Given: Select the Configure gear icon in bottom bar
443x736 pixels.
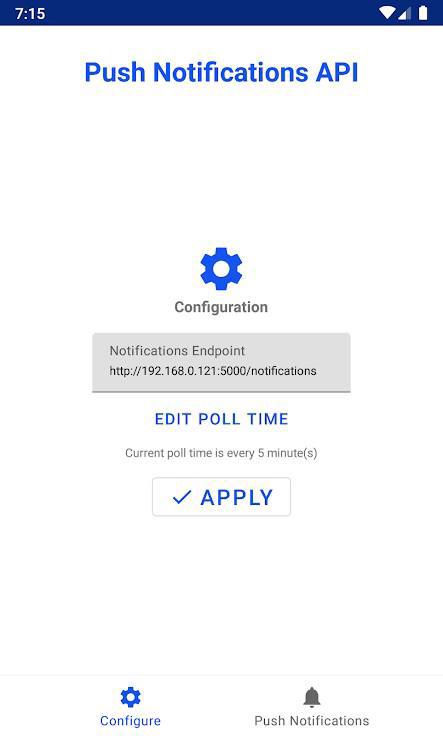Looking at the screenshot, I should click(x=130, y=697).
